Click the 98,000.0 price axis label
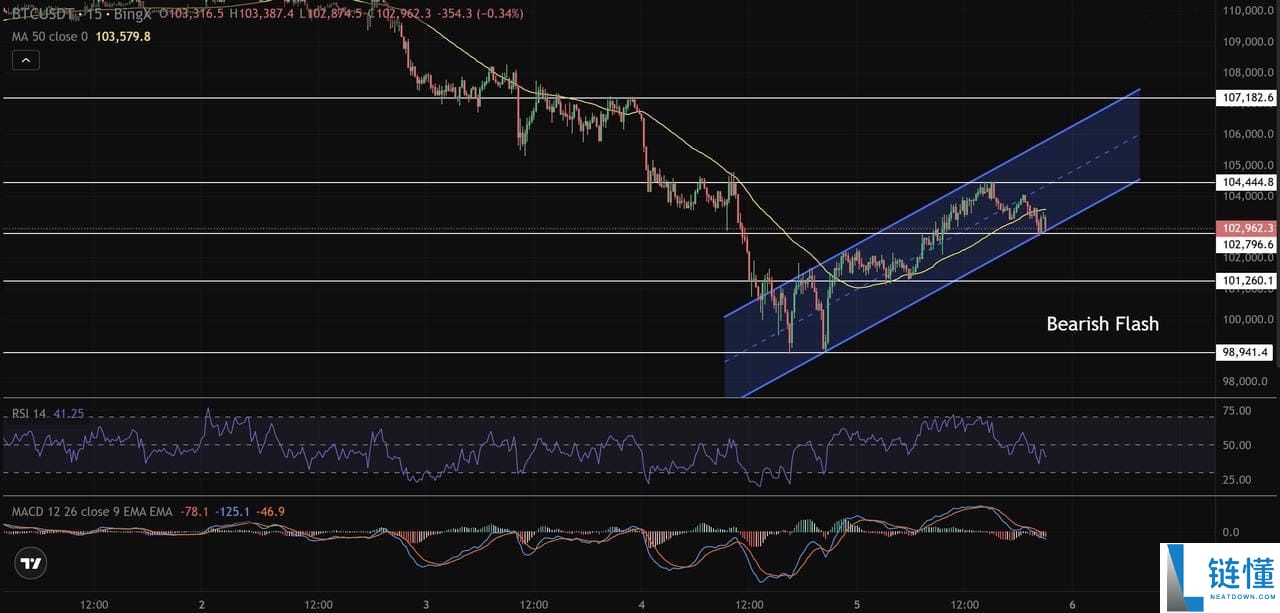Viewport: 1280px width, 613px height. point(1247,381)
